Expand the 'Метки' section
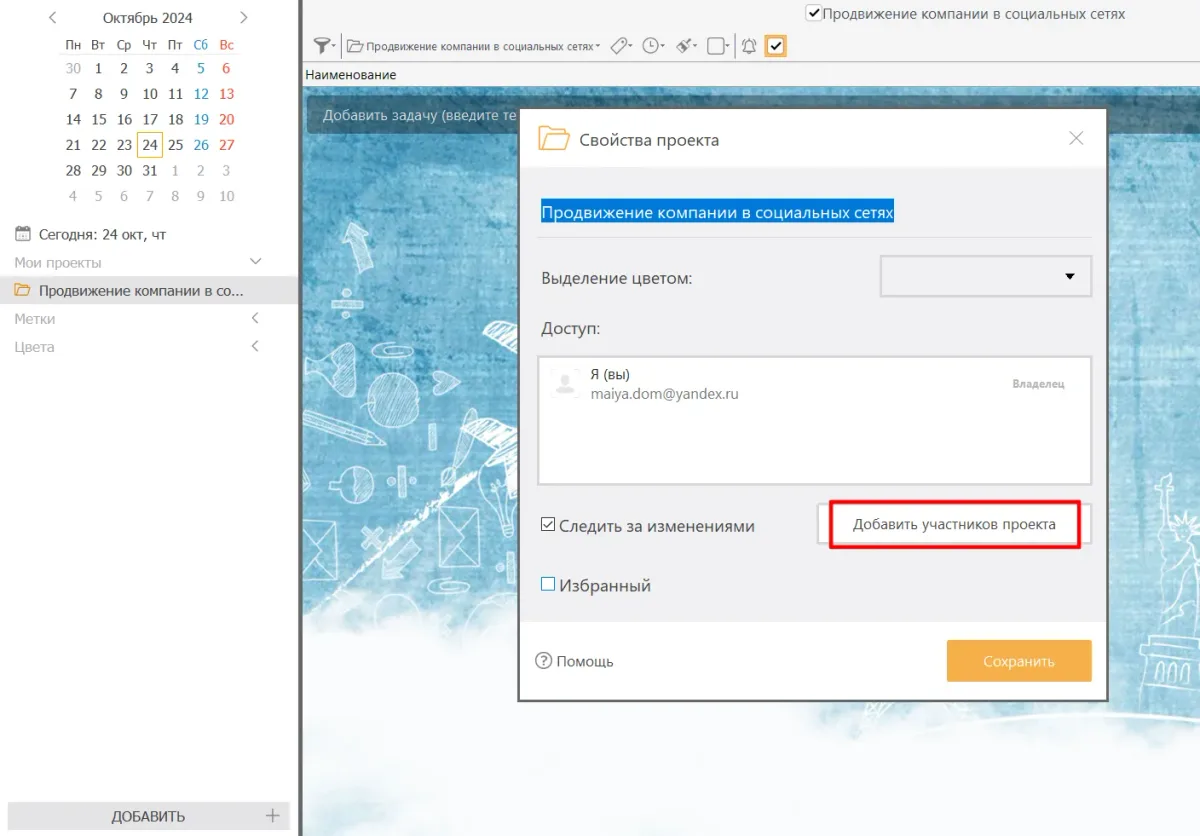Screen dimensions: 1200x836 (255, 319)
